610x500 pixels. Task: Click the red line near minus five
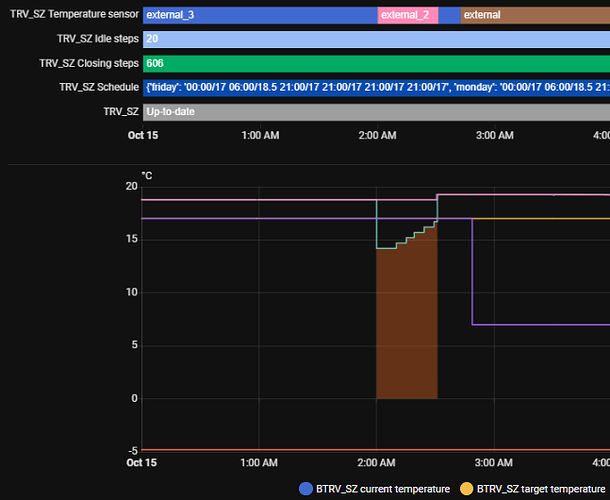click(300, 450)
